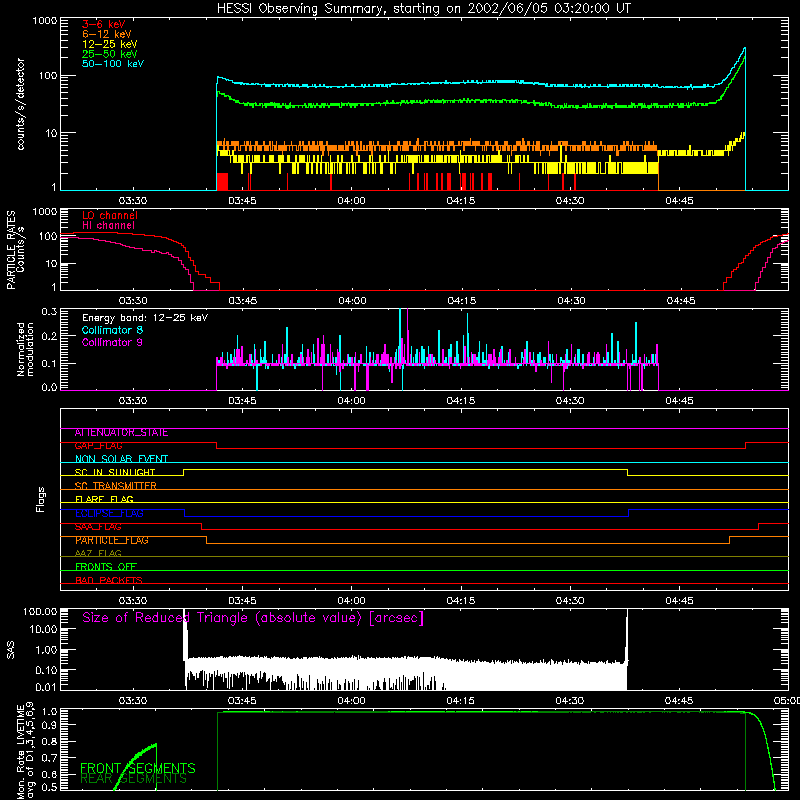This screenshot has width=800, height=800.
Task: Select the orange 6-12 keV legend label
Action: click(x=107, y=34)
